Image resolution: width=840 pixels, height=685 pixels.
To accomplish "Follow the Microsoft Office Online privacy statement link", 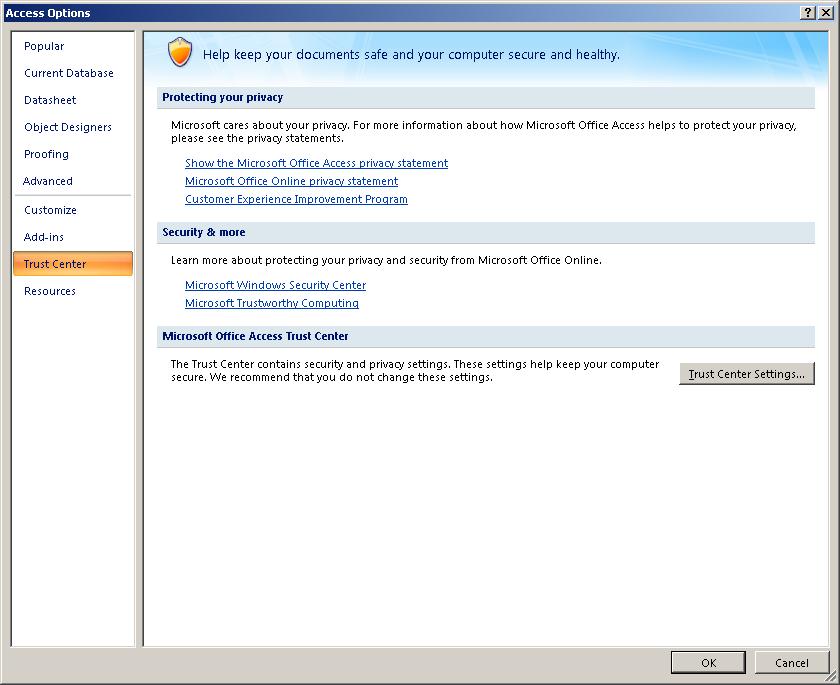I will 291,181.
